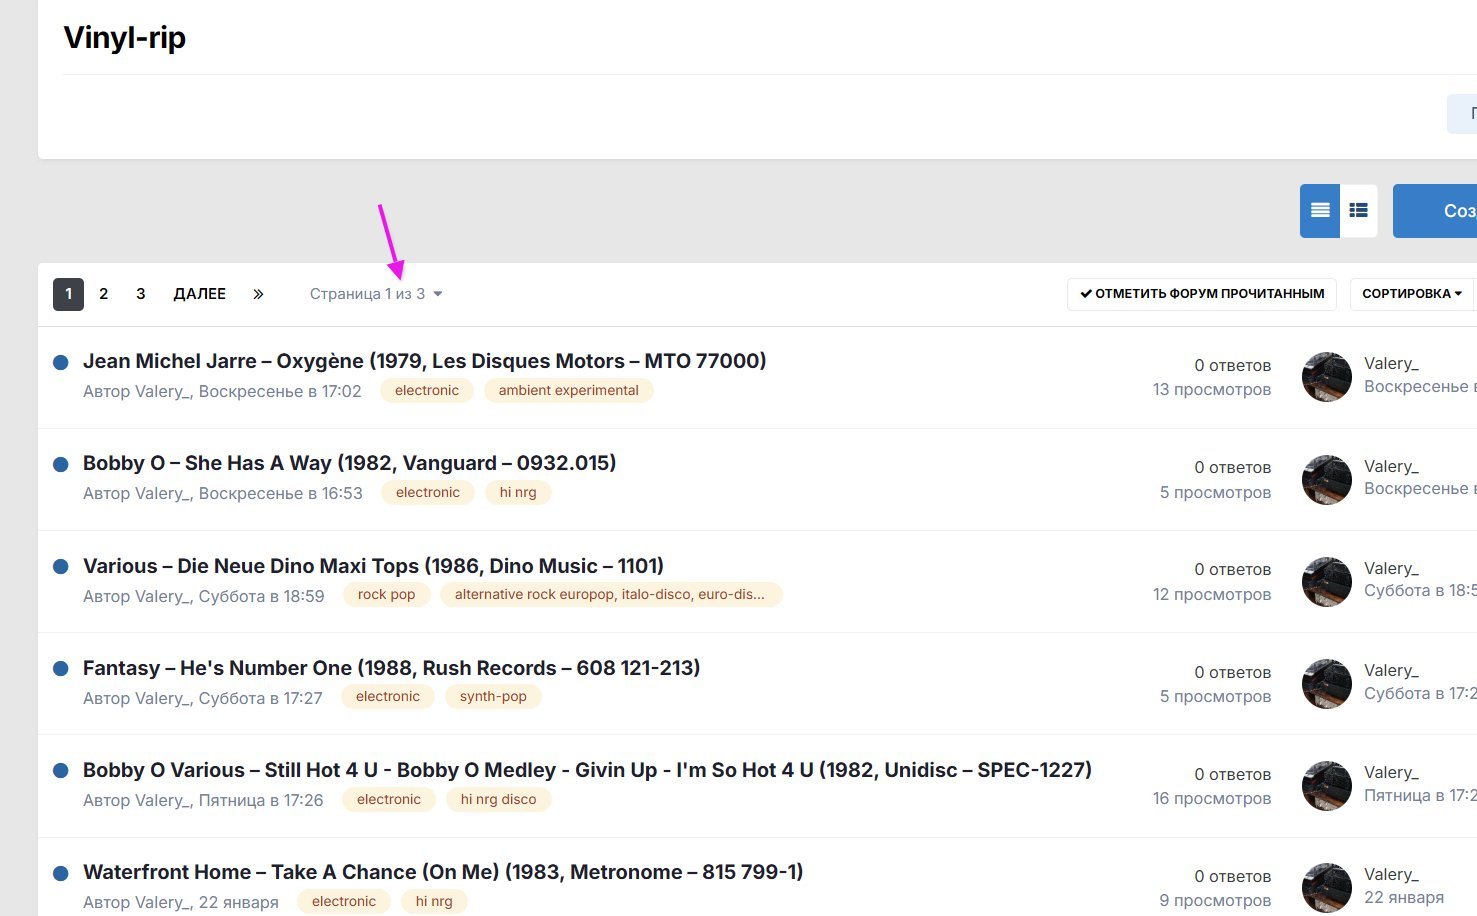The width and height of the screenshot is (1477, 916).
Task: Click unread dot beside Fantasy He's Number One
Action: 61,669
